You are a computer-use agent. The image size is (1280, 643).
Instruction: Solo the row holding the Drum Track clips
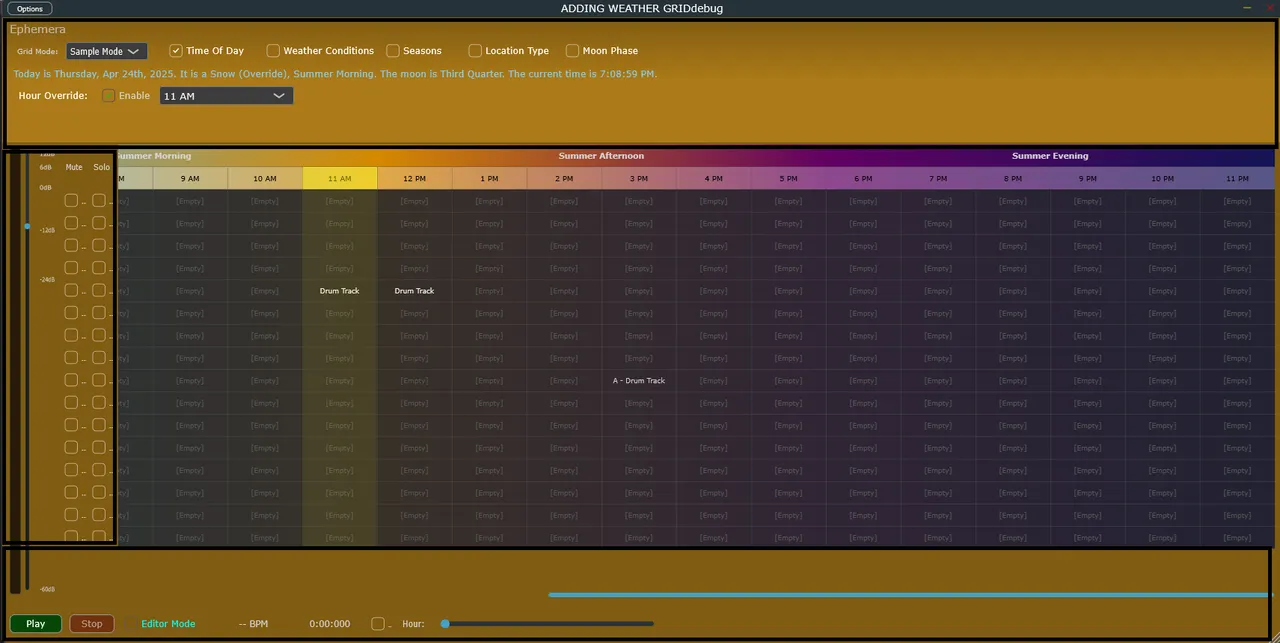(x=99, y=290)
